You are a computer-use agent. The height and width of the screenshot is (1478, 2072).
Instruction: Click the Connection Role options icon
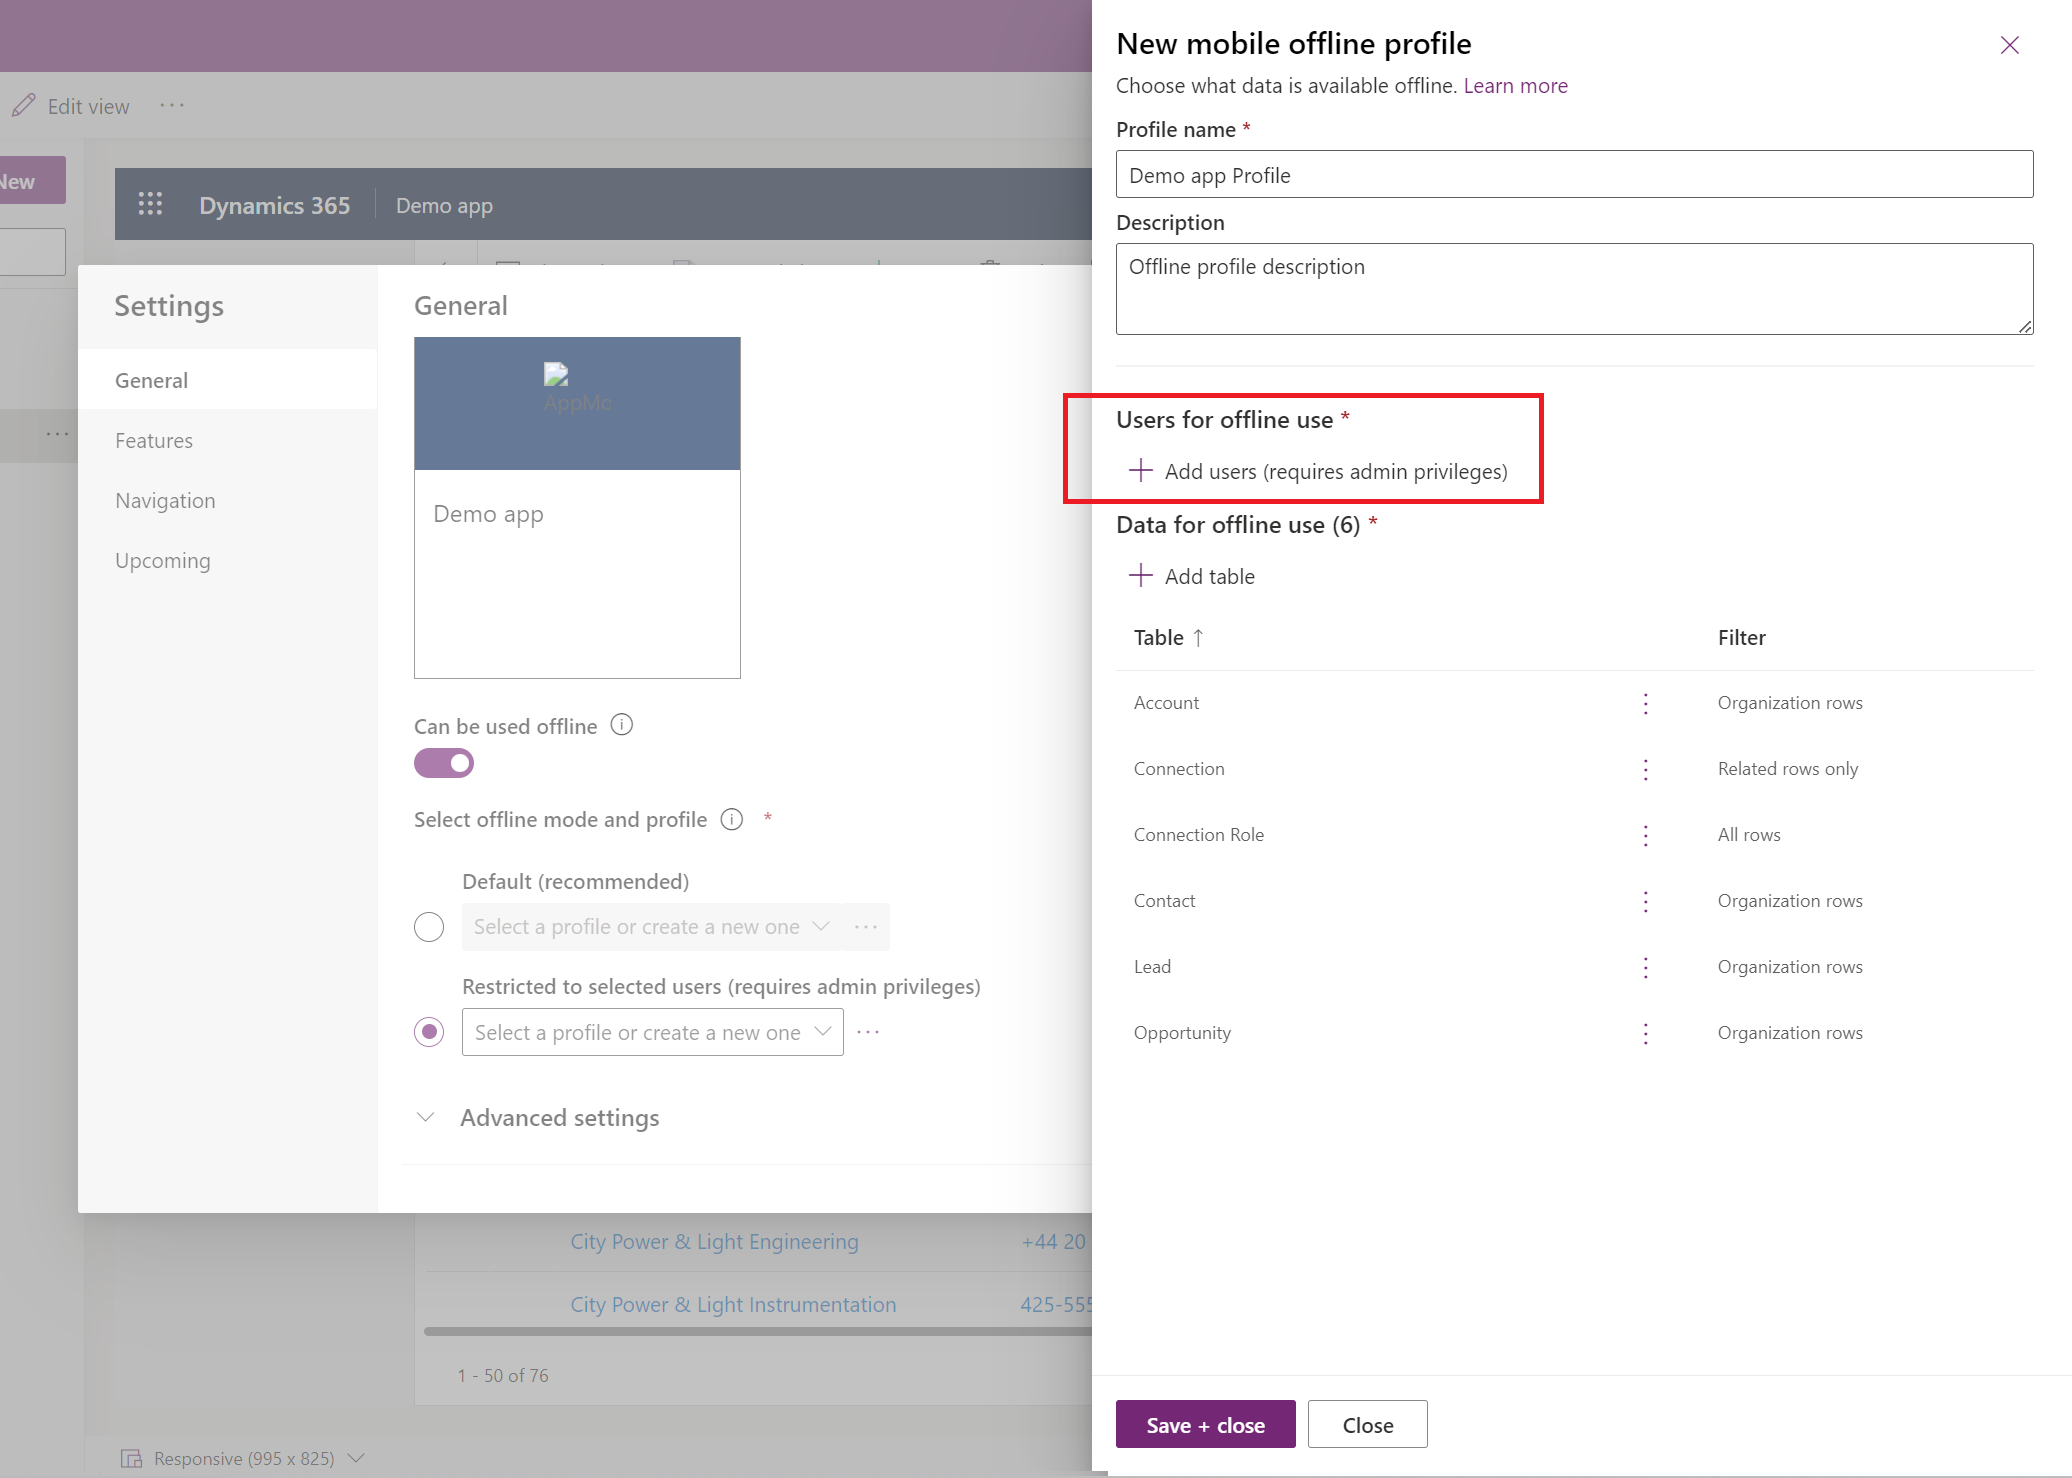point(1648,833)
